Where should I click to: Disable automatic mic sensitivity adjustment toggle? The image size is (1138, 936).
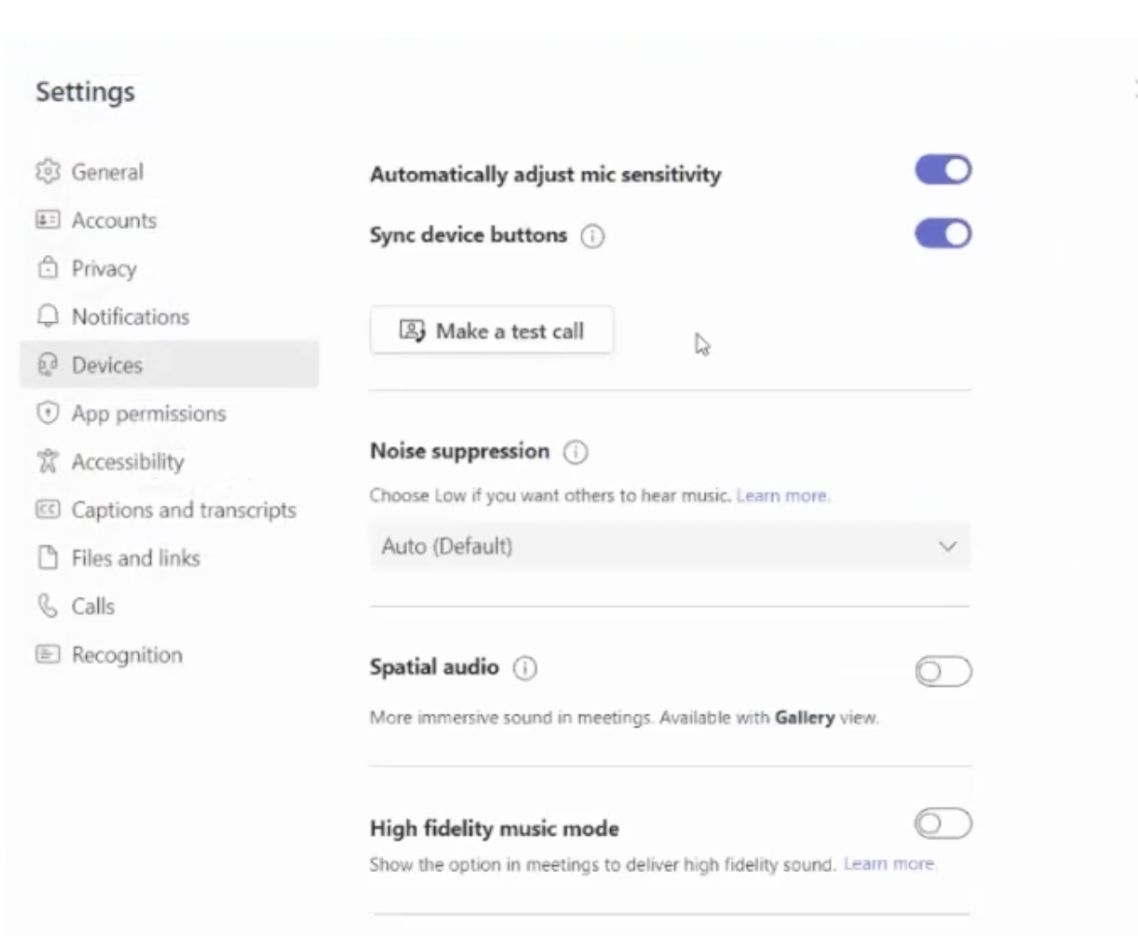click(943, 170)
